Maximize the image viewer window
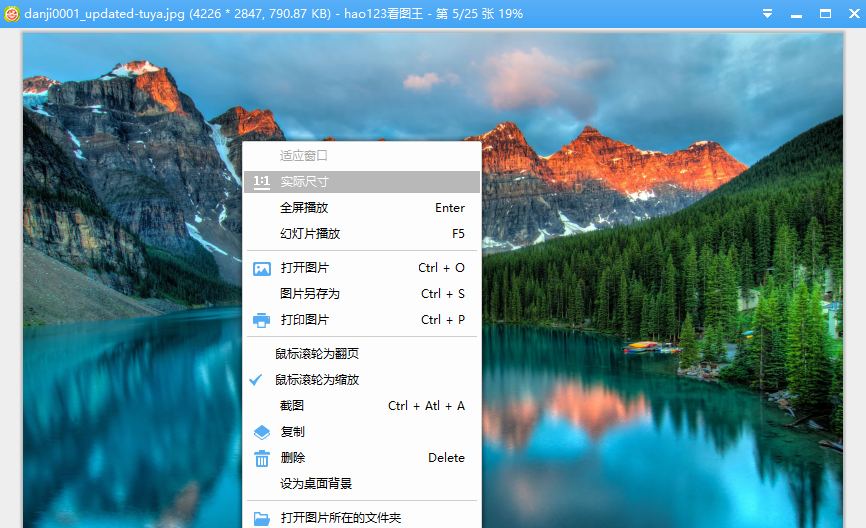This screenshot has height=528, width=866. point(825,14)
